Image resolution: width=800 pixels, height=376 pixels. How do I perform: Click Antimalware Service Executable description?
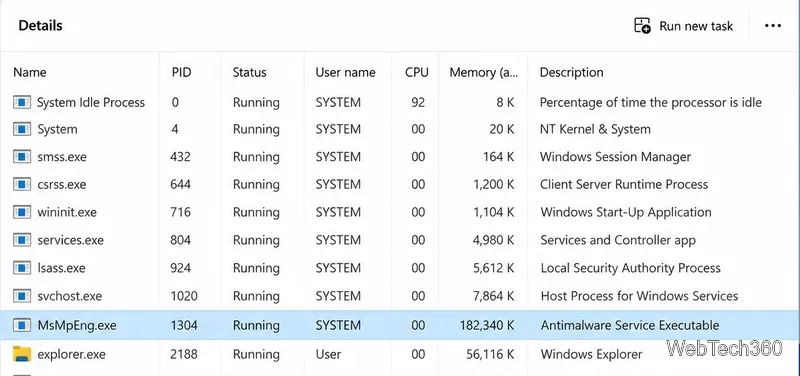tap(630, 325)
